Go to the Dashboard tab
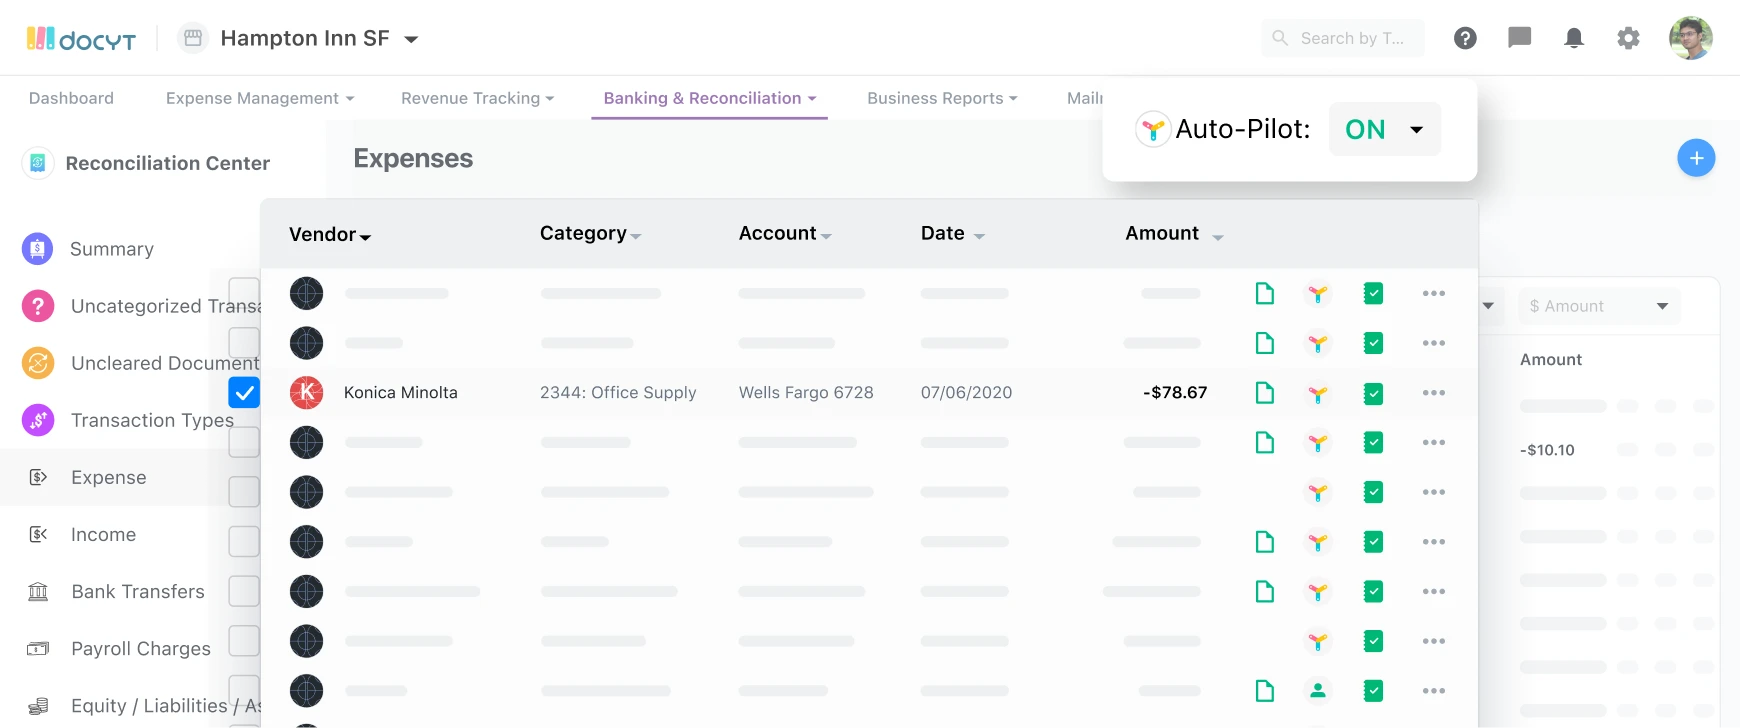Image resolution: width=1740 pixels, height=728 pixels. coord(71,98)
